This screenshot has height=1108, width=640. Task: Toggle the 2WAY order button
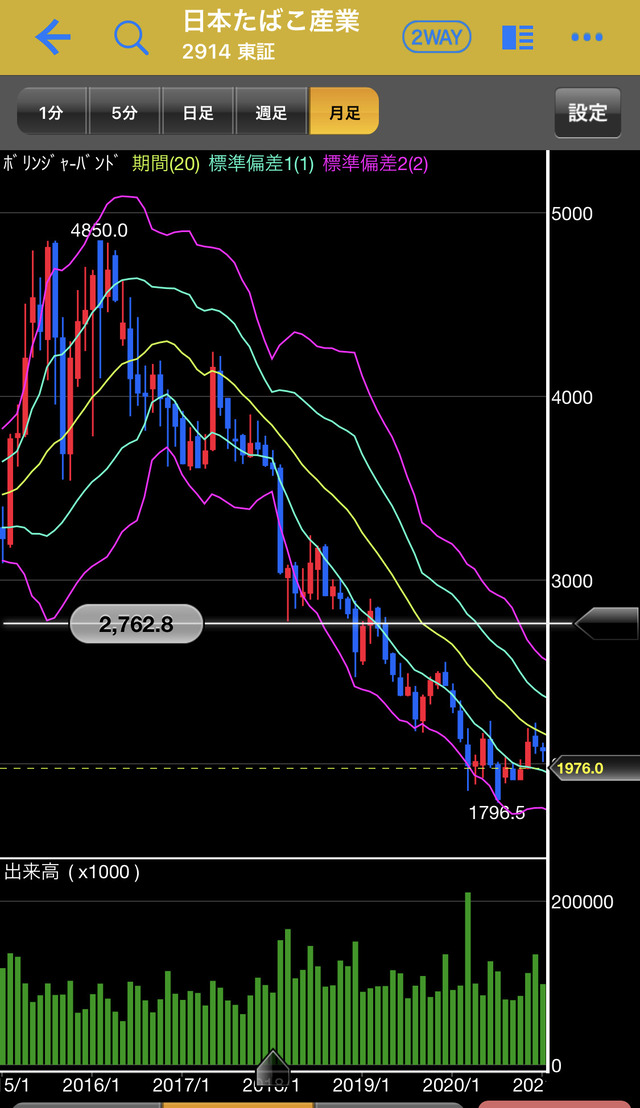pyautogui.click(x=437, y=37)
